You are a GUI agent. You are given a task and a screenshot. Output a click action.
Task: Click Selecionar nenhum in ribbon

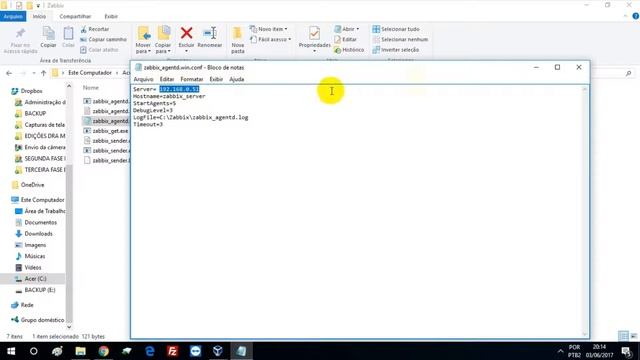click(x=400, y=40)
